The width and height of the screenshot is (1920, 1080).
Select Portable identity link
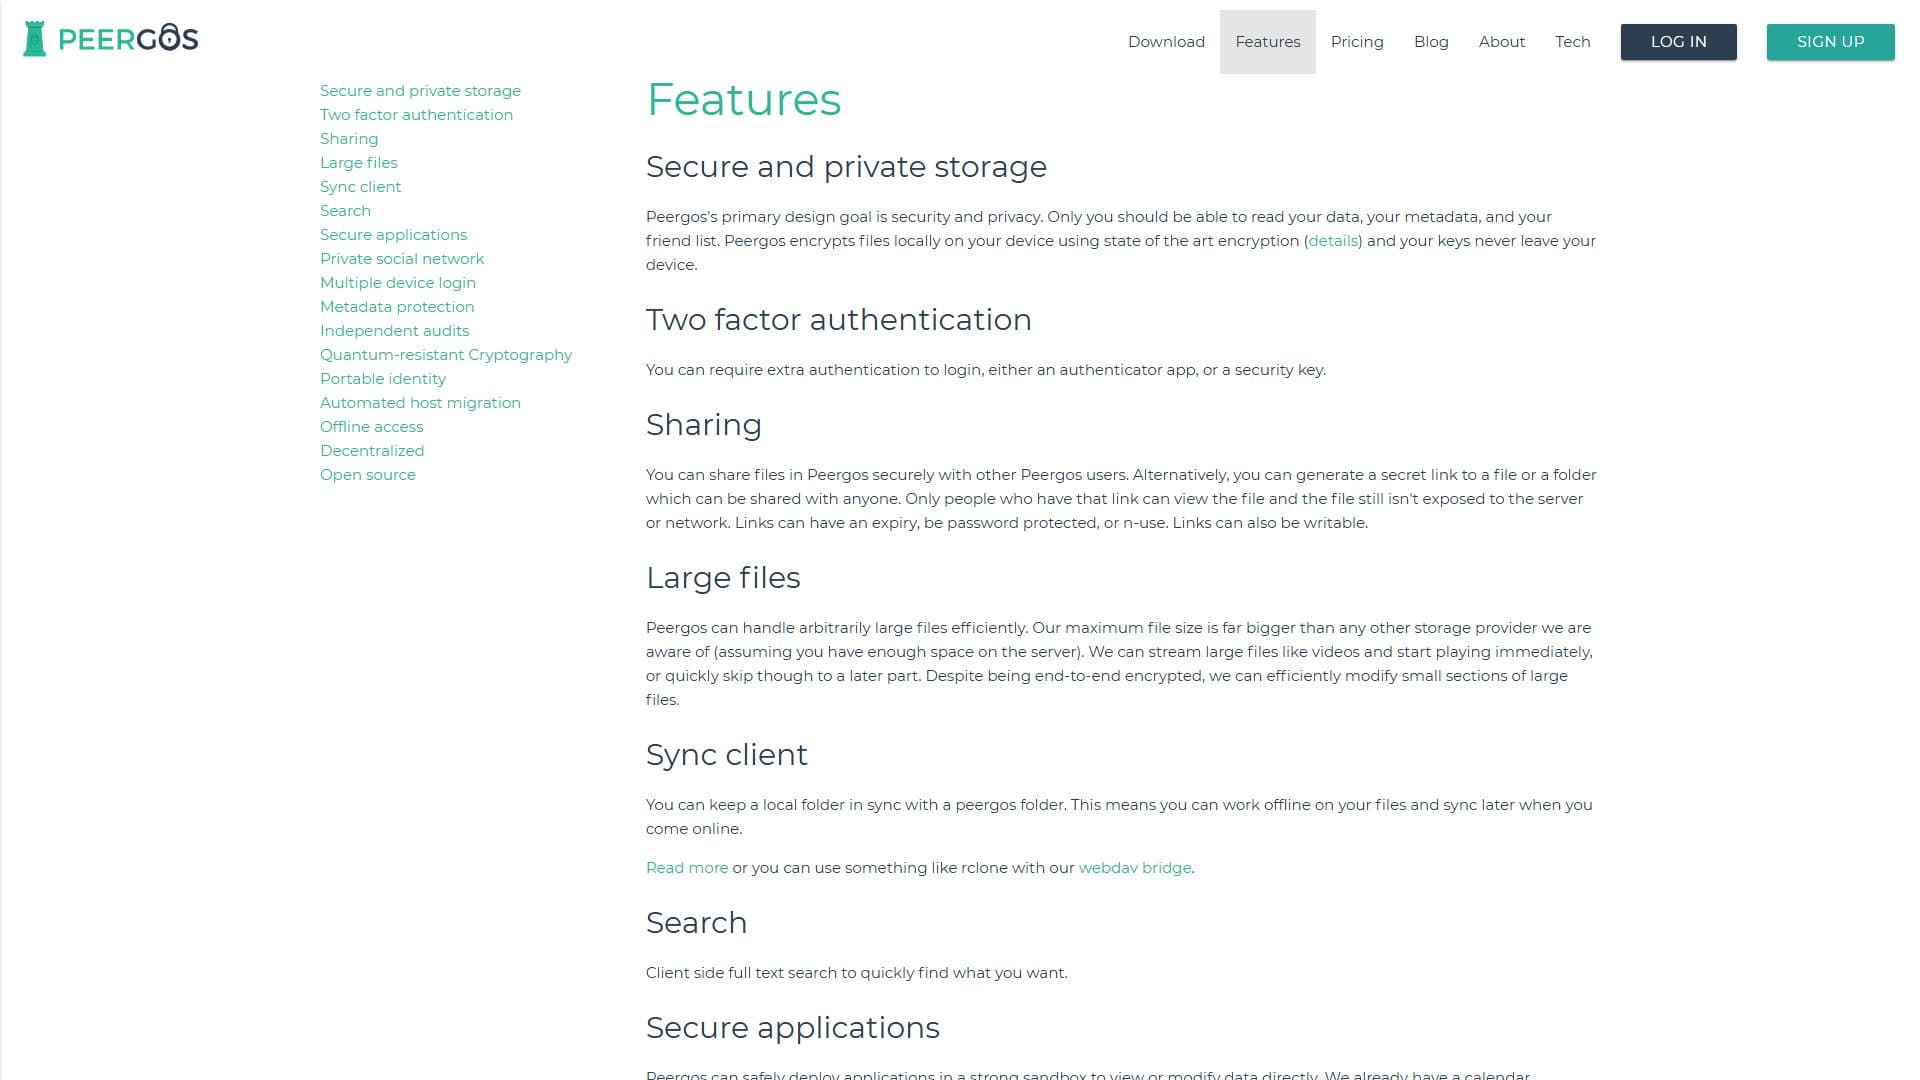point(383,379)
